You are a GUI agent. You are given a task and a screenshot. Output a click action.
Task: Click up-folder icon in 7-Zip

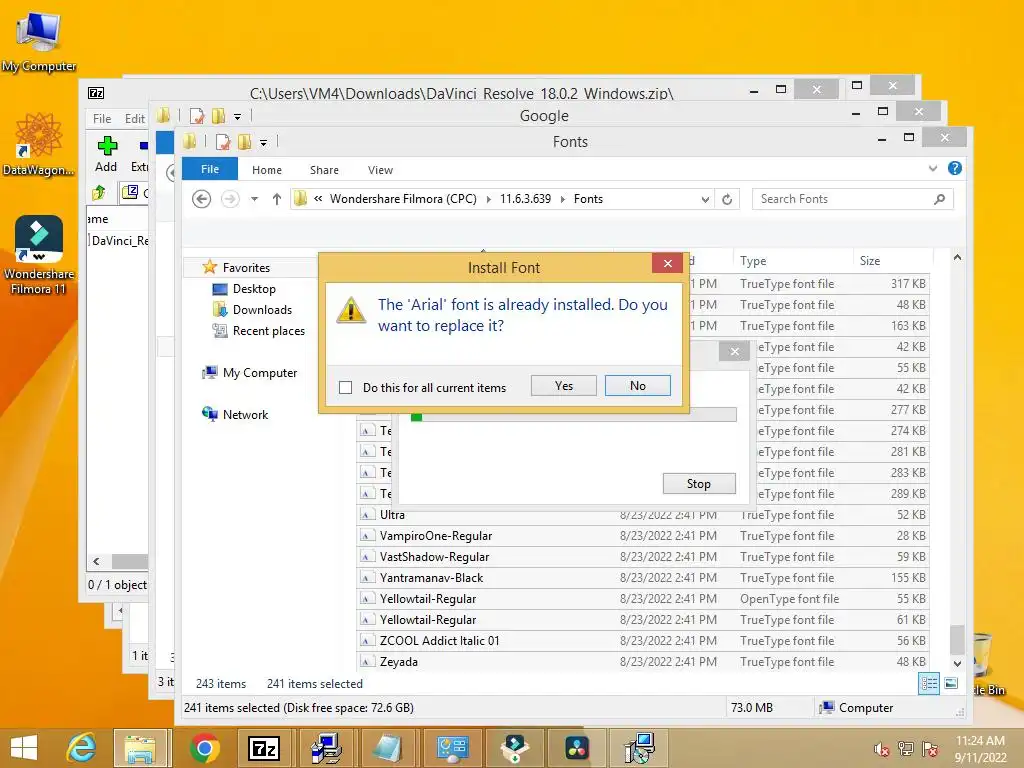coord(99,192)
